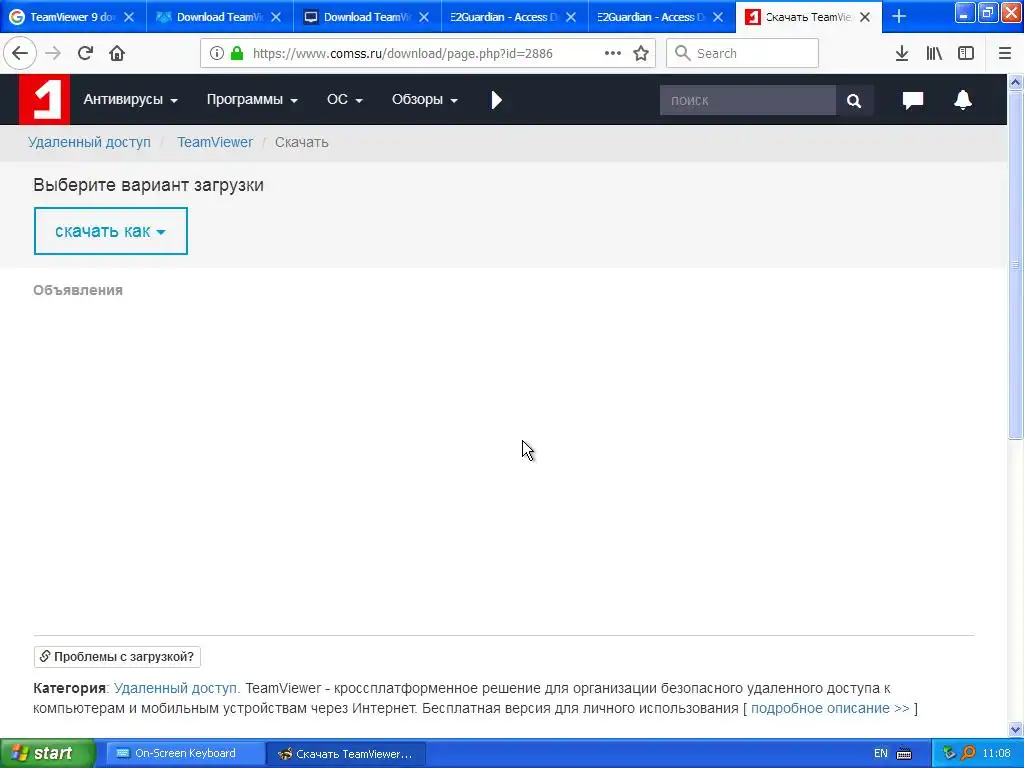Open the Firefox hamburger menu
1024x768 pixels.
click(x=1005, y=53)
